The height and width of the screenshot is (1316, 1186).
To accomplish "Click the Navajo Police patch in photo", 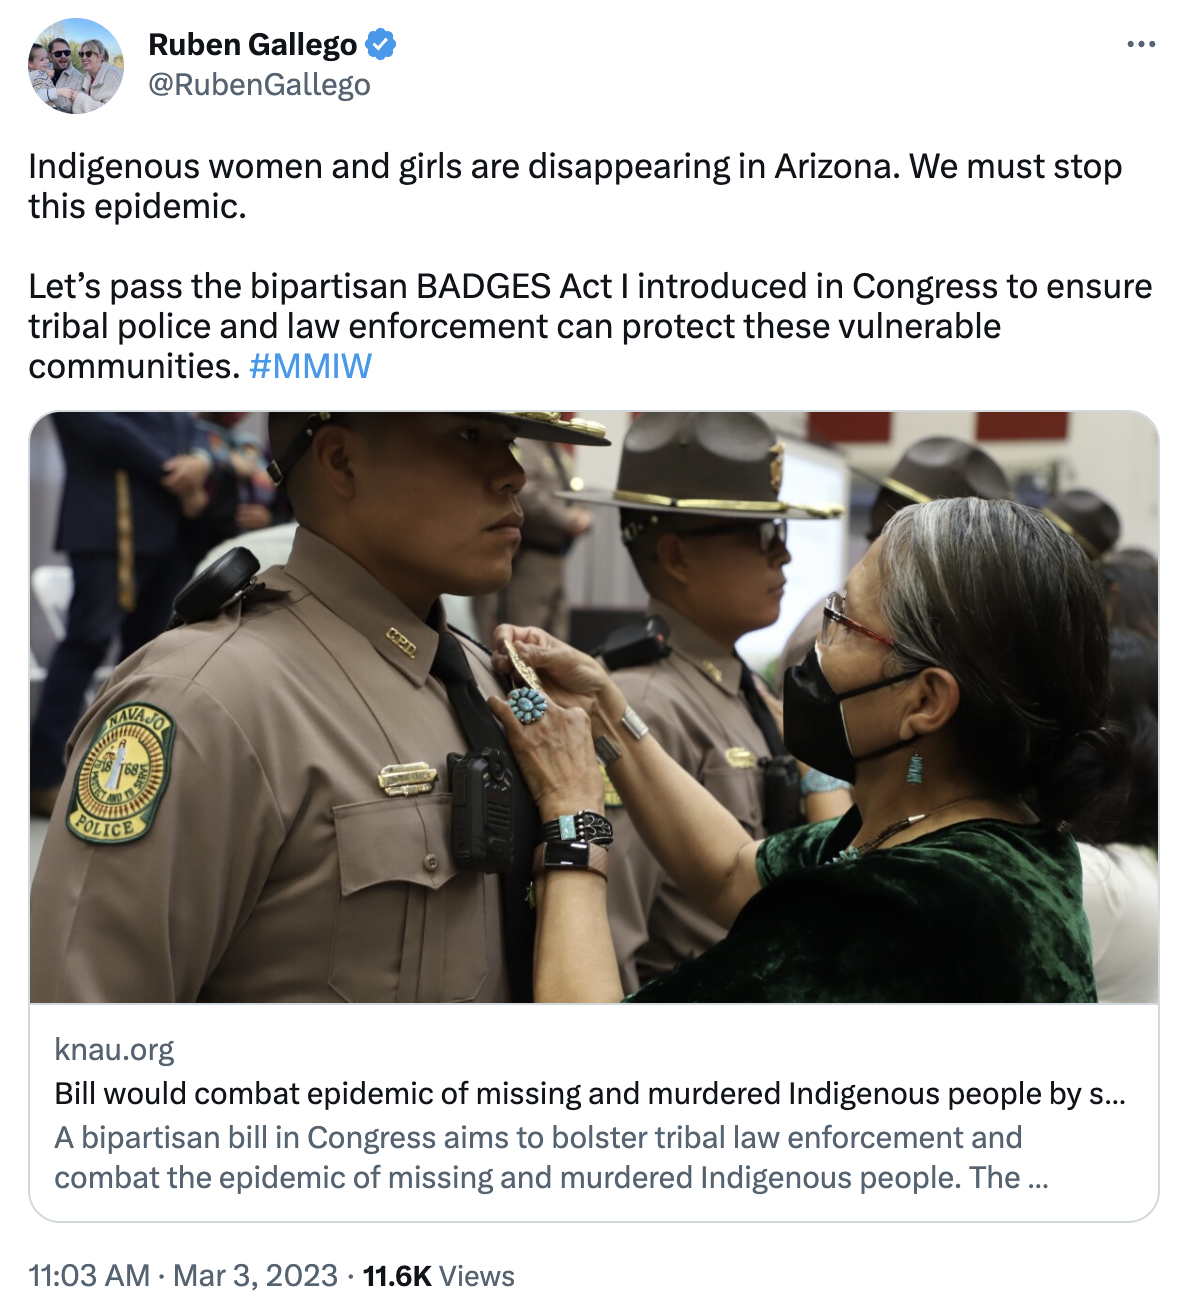I will tap(120, 772).
